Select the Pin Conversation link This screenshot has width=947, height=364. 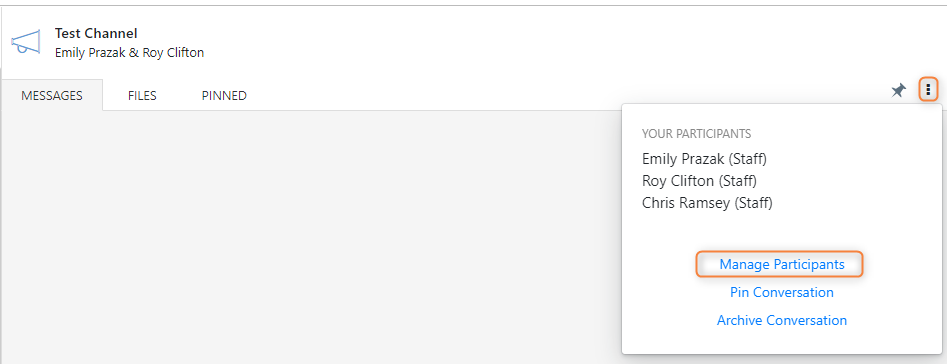[x=782, y=292]
